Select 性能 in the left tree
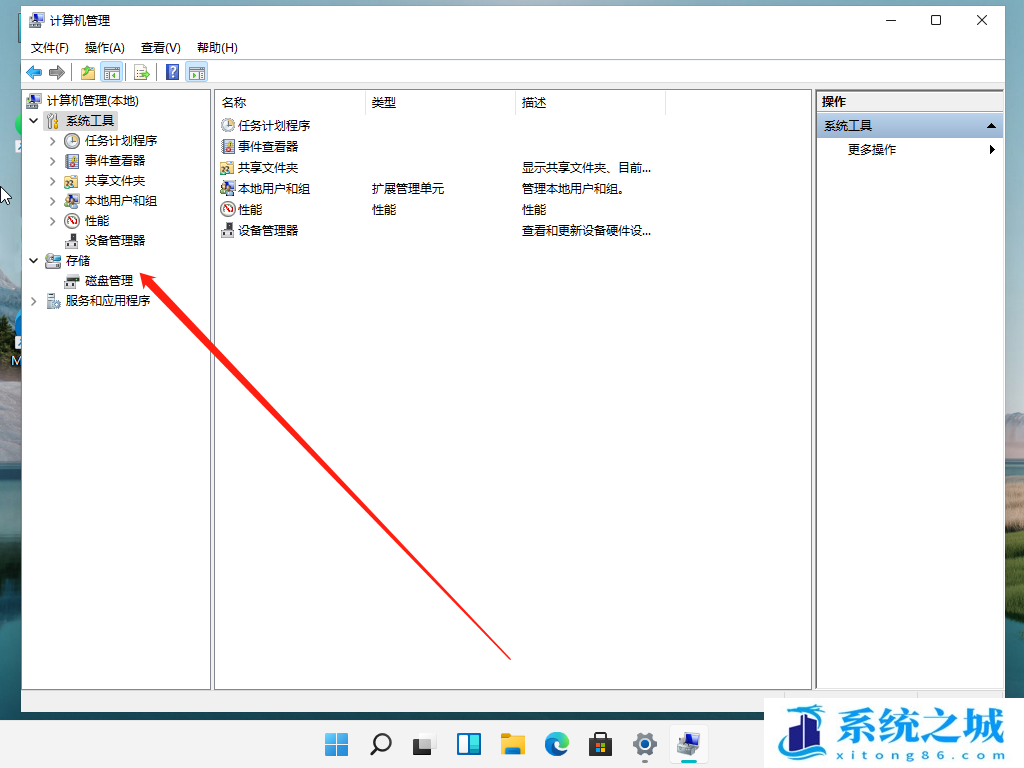This screenshot has width=1024, height=768. (97, 221)
